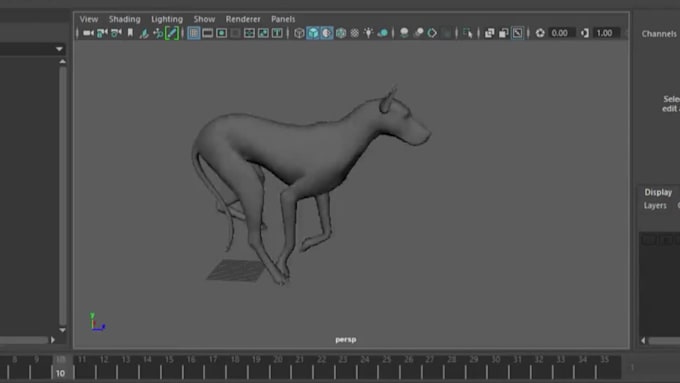Image resolution: width=680 pixels, height=383 pixels.
Task: Open the Panels menu
Action: (283, 19)
